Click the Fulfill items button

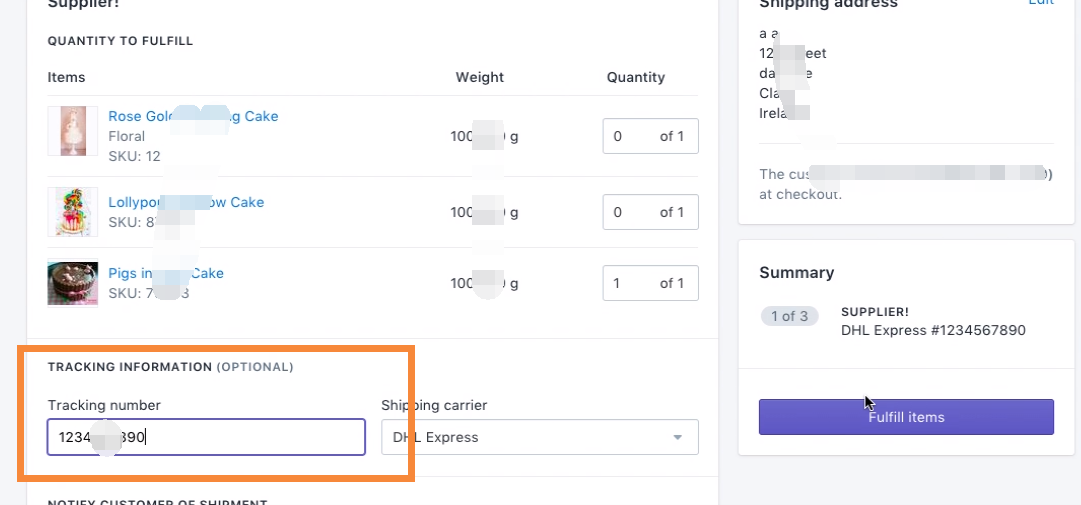pyautogui.click(x=906, y=417)
